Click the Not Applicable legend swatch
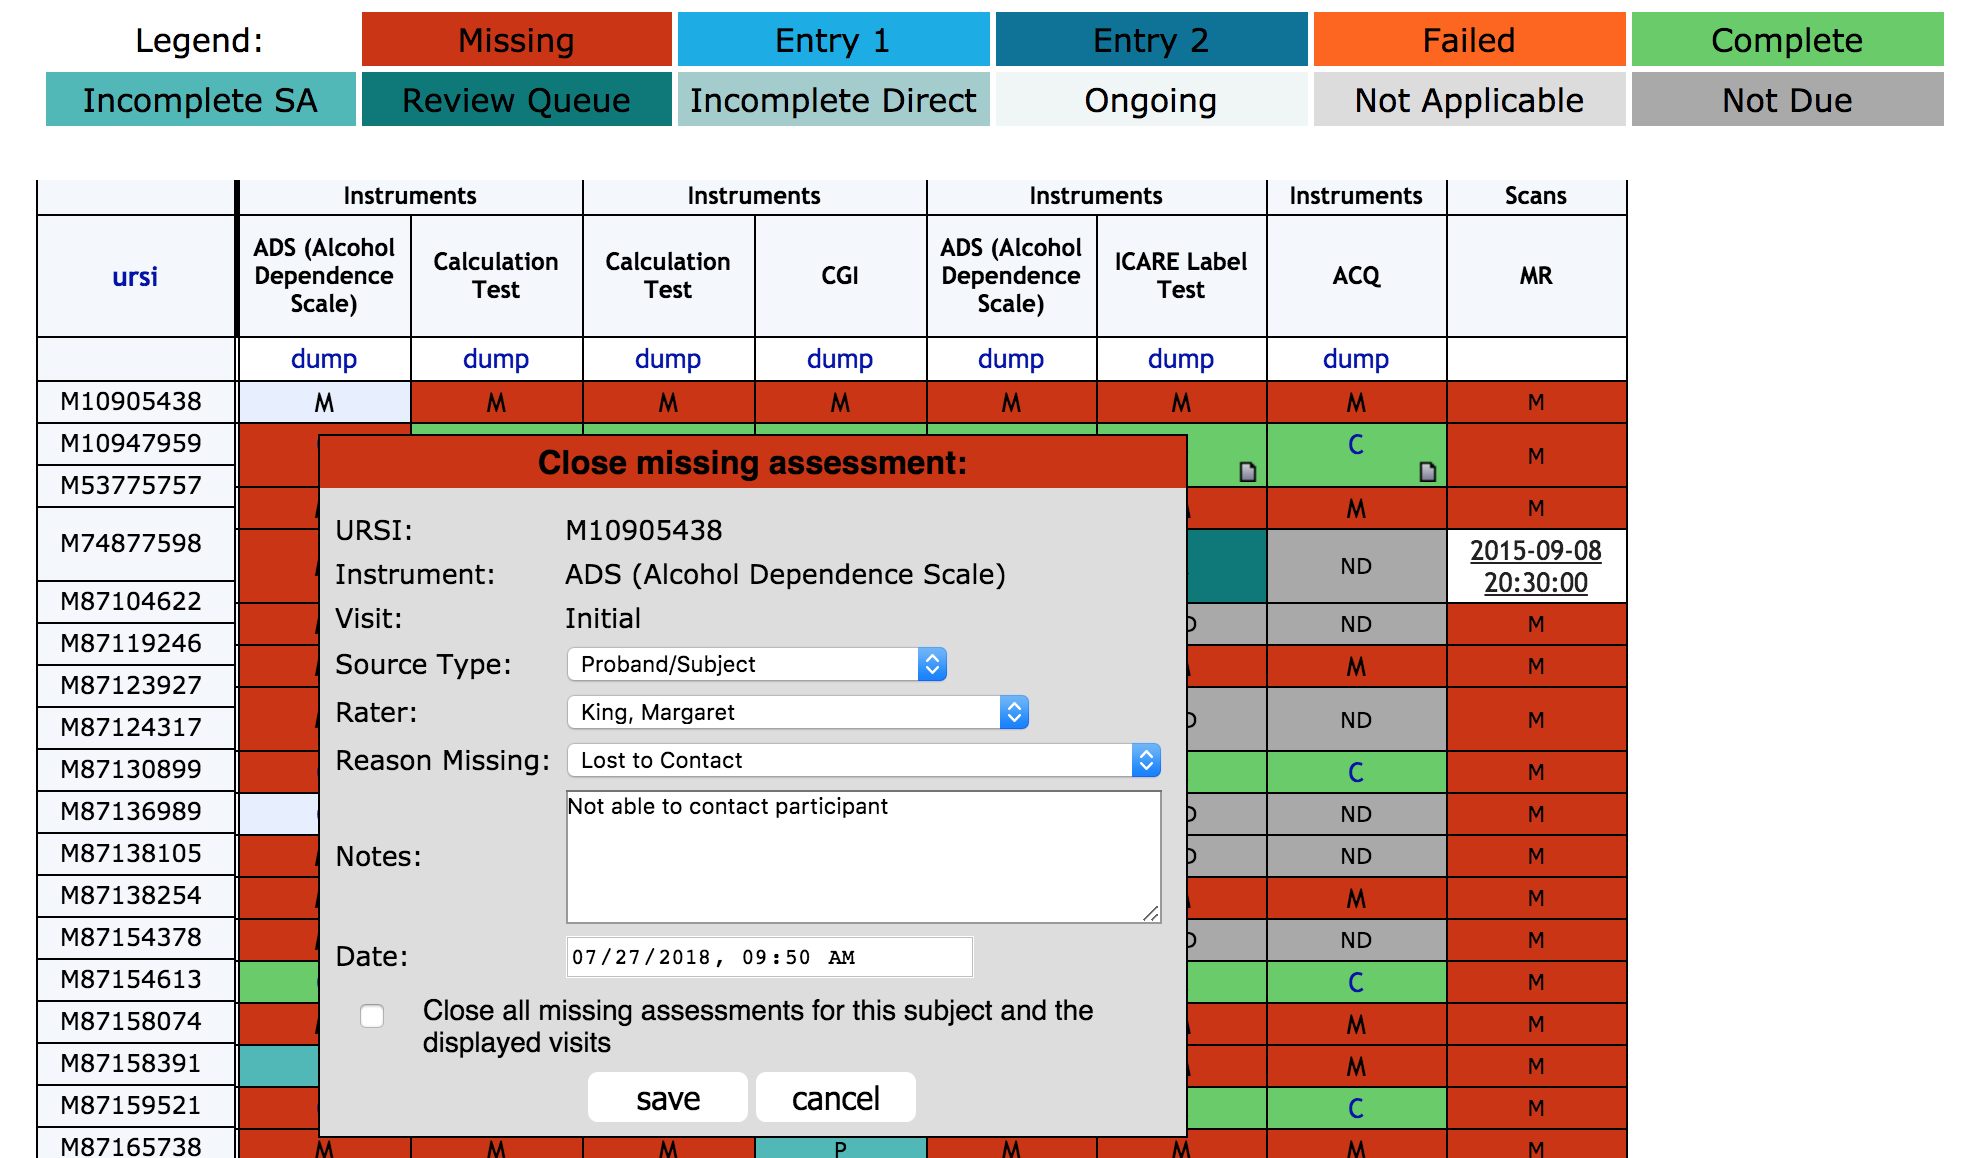 (1470, 100)
